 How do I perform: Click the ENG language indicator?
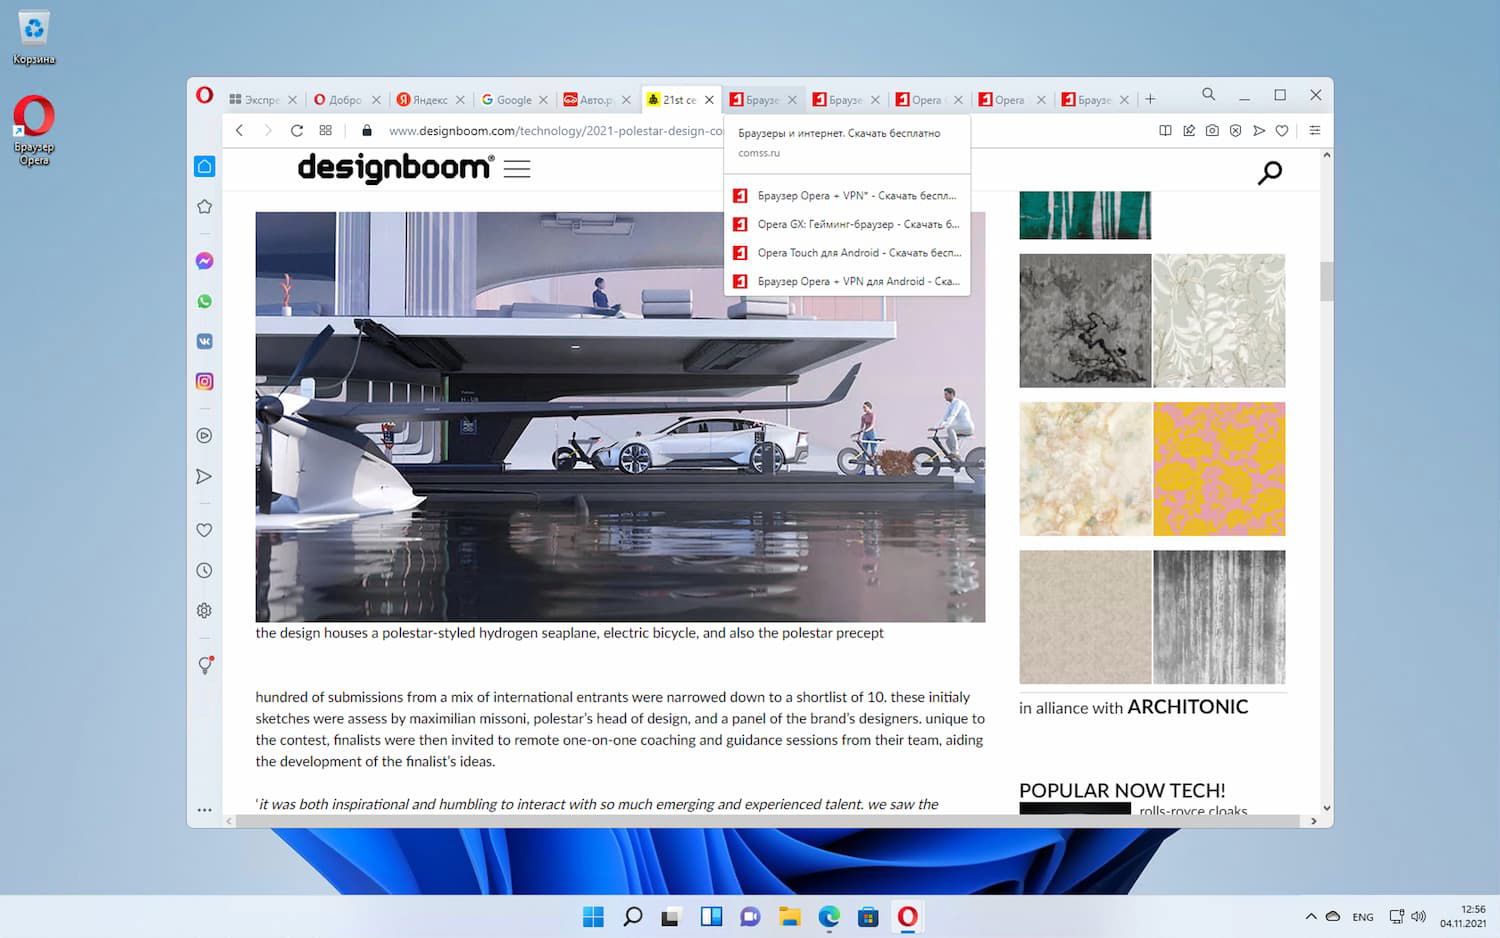pos(1362,917)
